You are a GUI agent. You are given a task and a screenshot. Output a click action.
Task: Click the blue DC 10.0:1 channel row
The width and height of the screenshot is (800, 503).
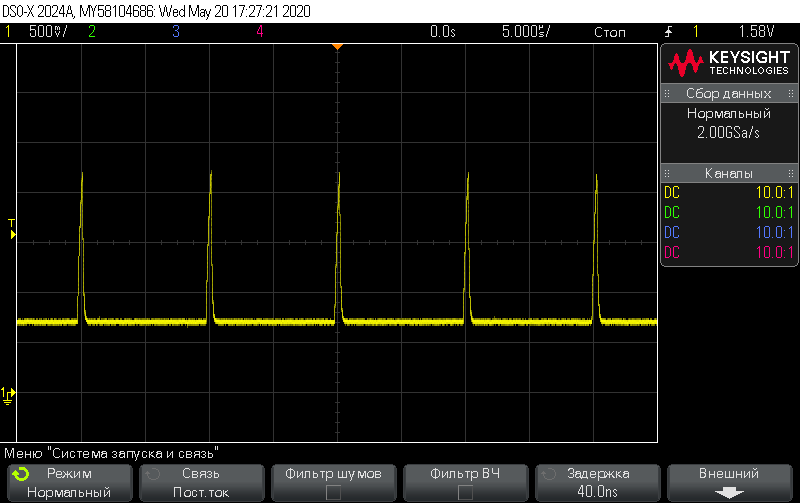pos(729,232)
